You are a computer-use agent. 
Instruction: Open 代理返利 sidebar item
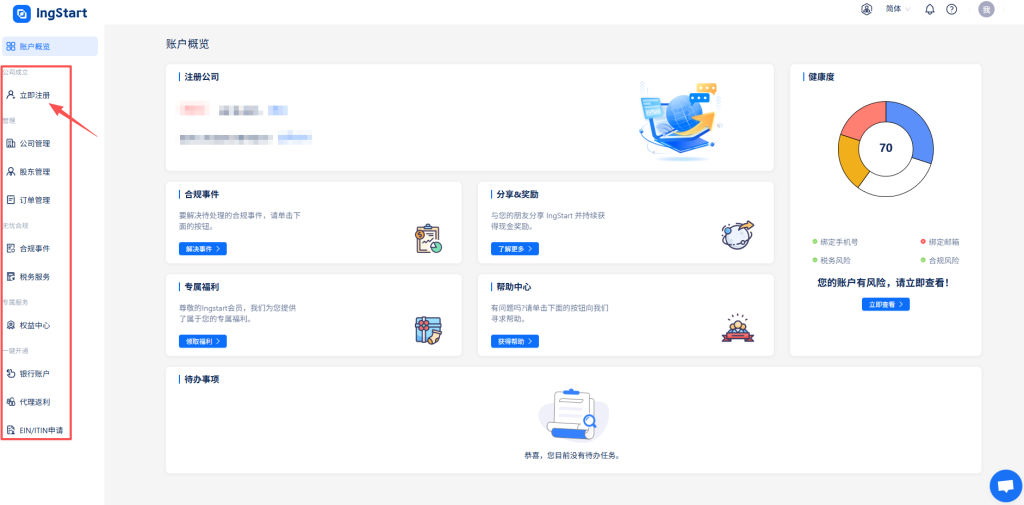tap(37, 402)
